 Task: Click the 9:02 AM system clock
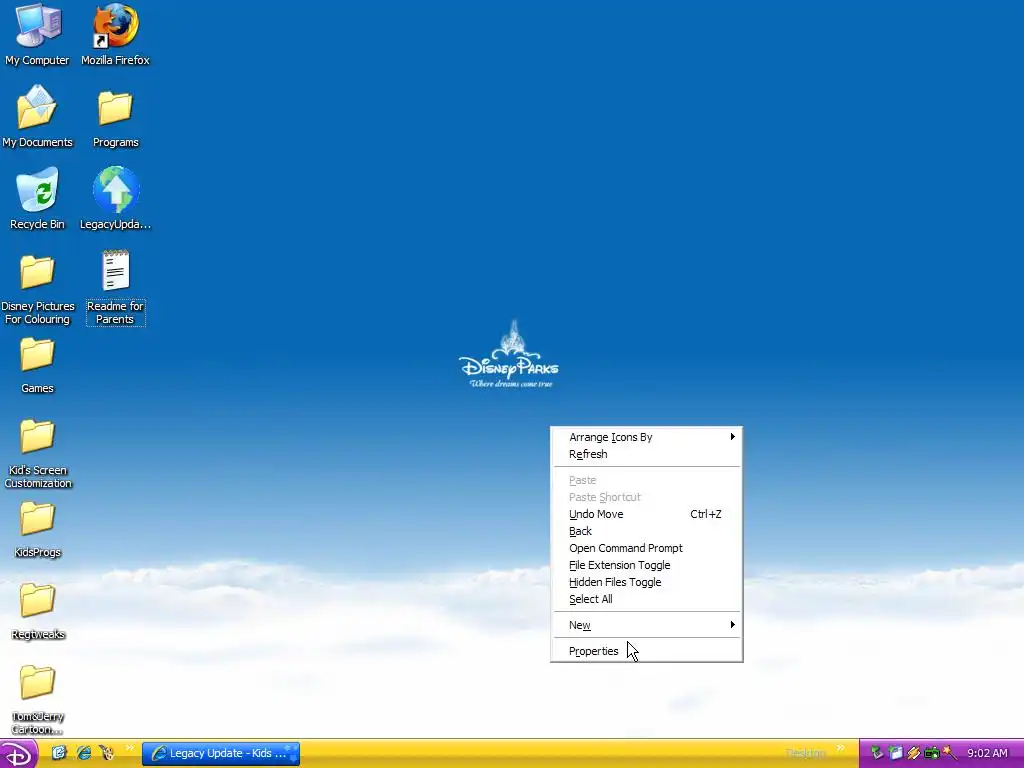coord(987,753)
